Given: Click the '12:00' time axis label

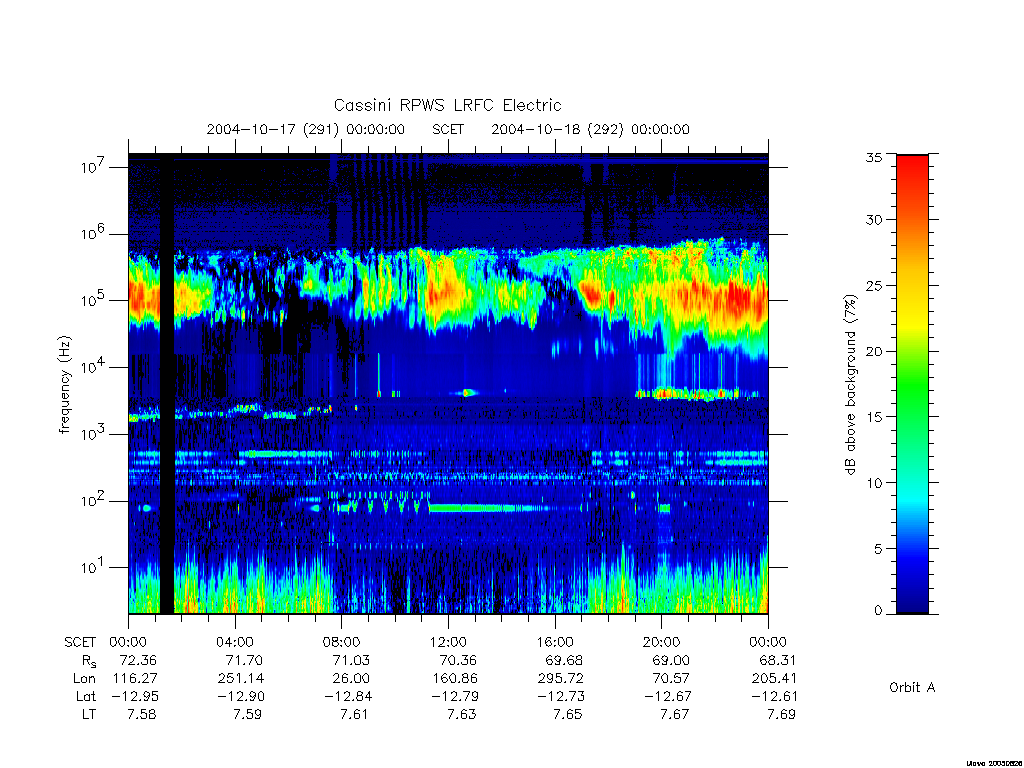Looking at the screenshot, I should (448, 642).
